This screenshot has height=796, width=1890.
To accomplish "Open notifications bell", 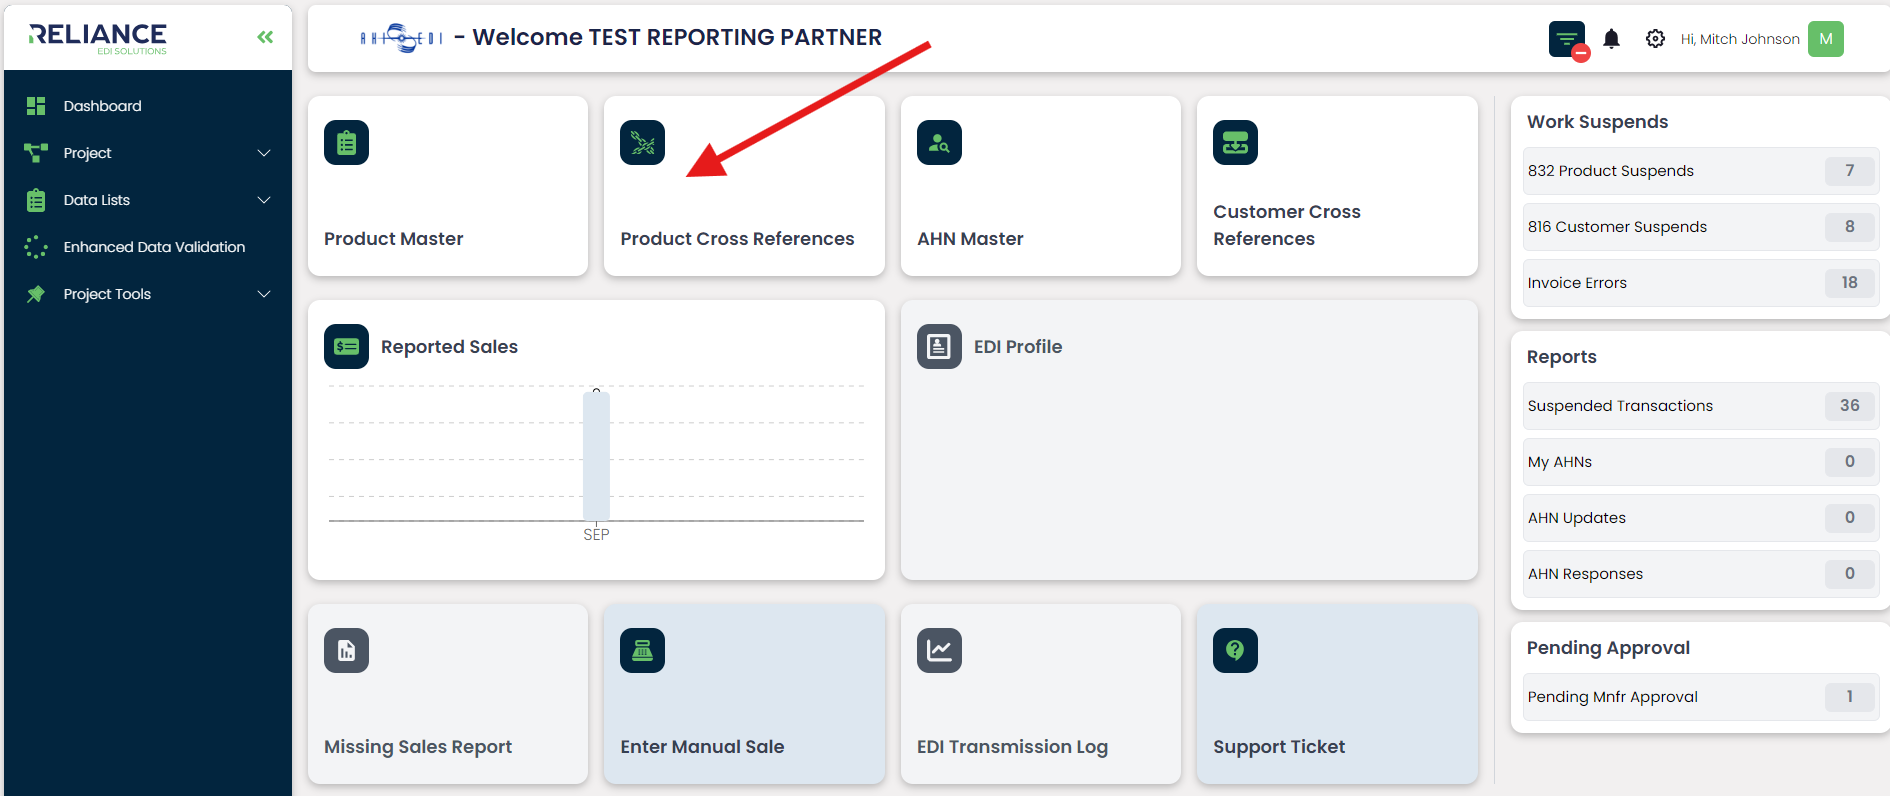I will [1611, 39].
